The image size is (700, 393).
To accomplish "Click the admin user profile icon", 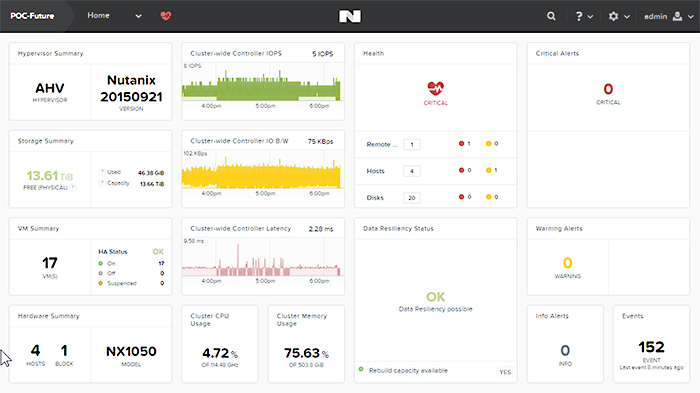I will (677, 17).
